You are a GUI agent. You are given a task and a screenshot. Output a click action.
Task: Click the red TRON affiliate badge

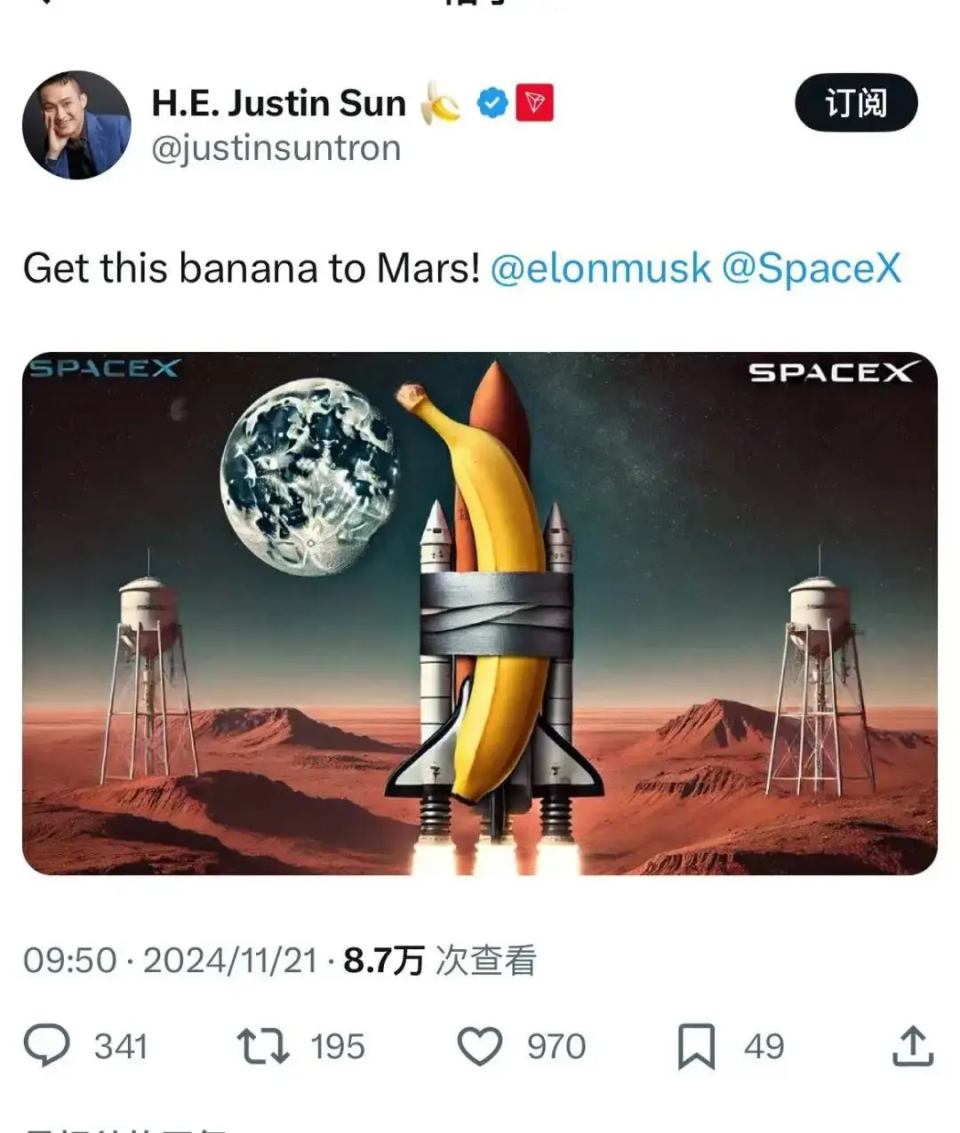(535, 104)
